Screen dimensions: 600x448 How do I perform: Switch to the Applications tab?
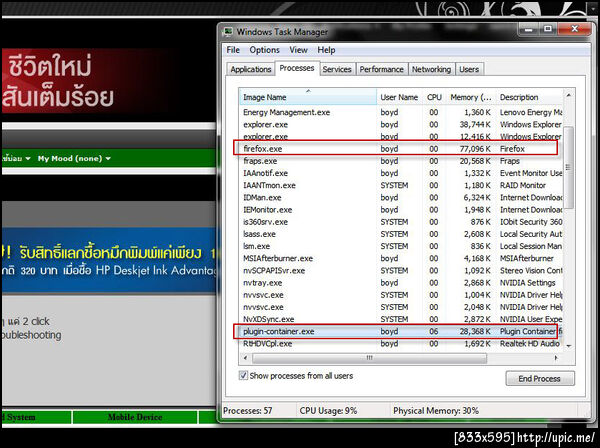tap(251, 69)
